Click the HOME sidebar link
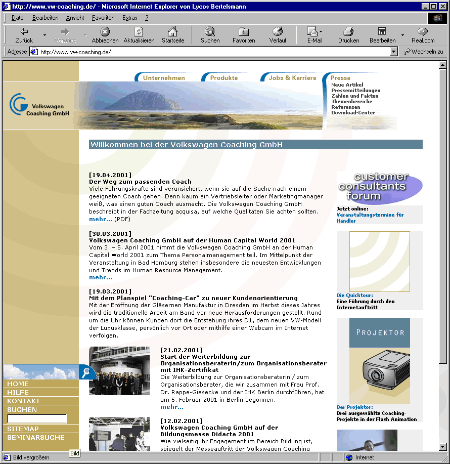This screenshot has height=464, width=450. (x=18, y=384)
